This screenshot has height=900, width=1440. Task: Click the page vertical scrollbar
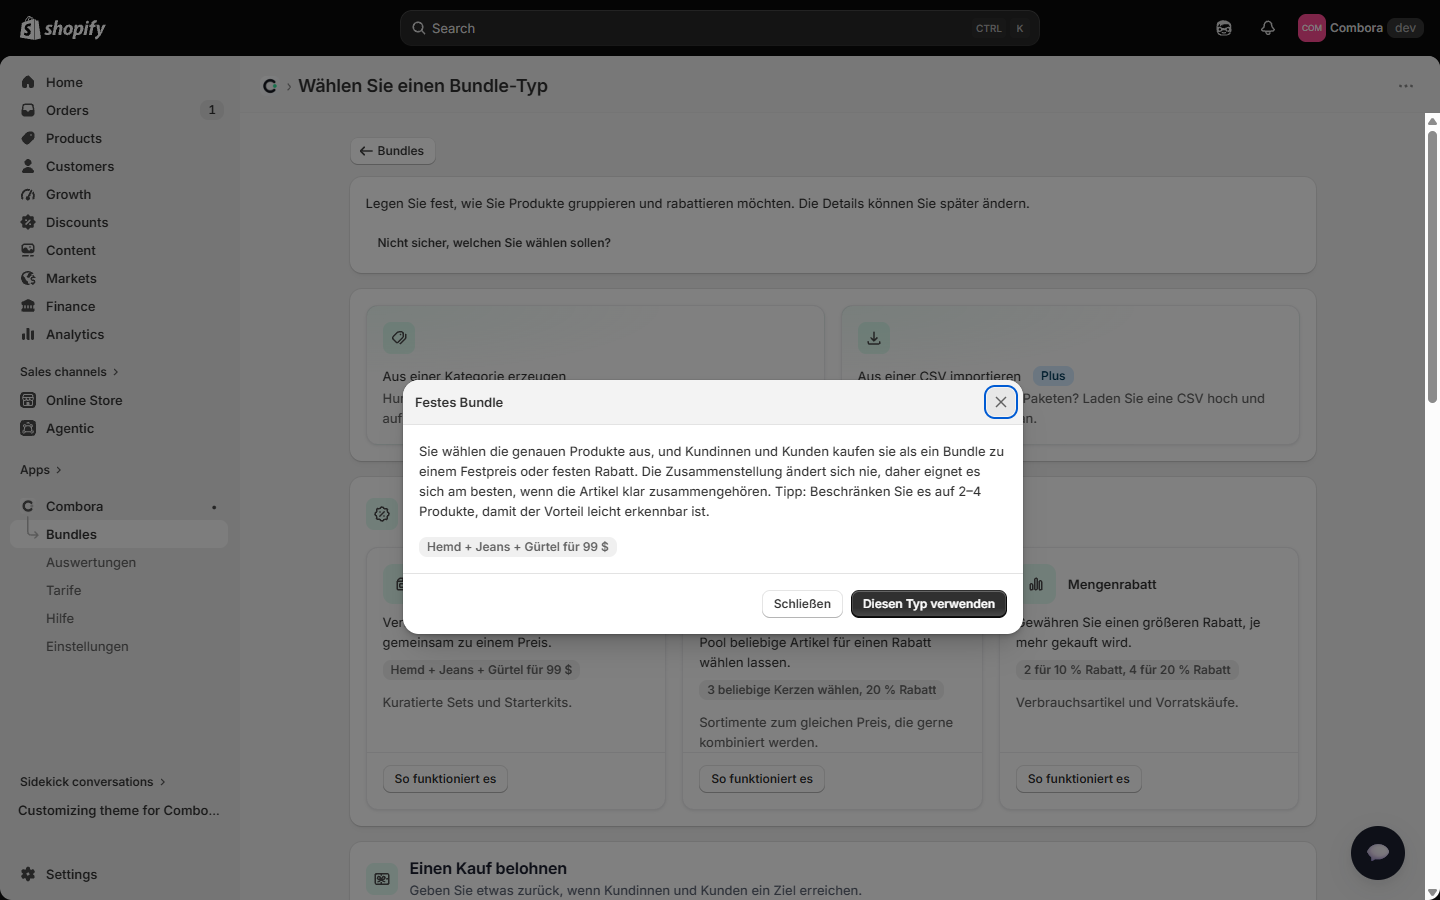(1432, 266)
